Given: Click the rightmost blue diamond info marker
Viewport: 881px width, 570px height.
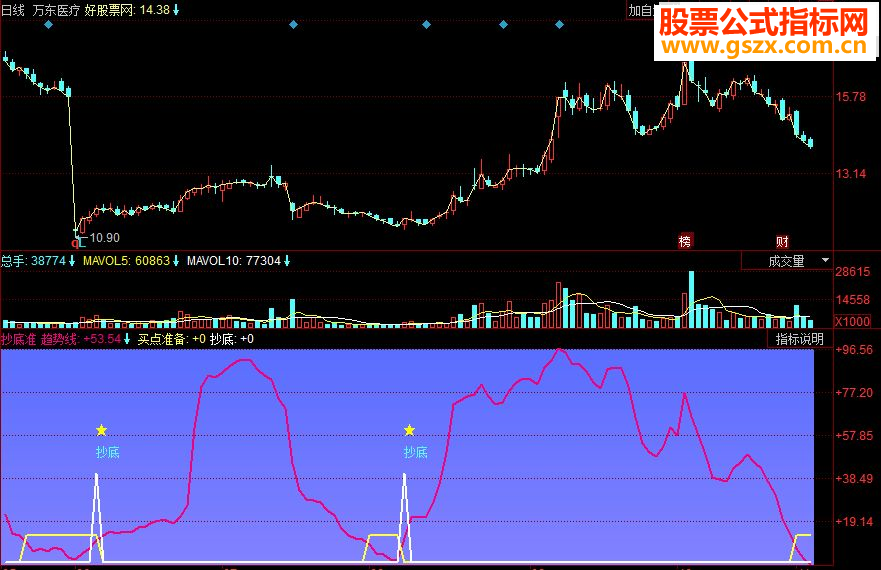Looking at the screenshot, I should click(x=560, y=25).
